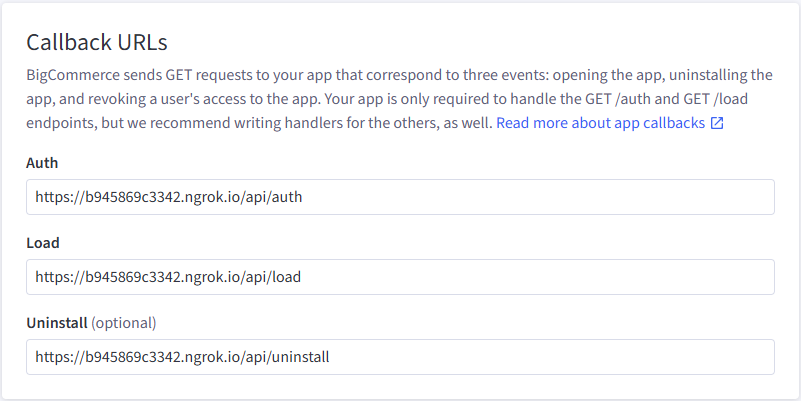This screenshot has height=401, width=801.
Task: Click the (optional) text beside Uninstall
Action: click(x=124, y=323)
